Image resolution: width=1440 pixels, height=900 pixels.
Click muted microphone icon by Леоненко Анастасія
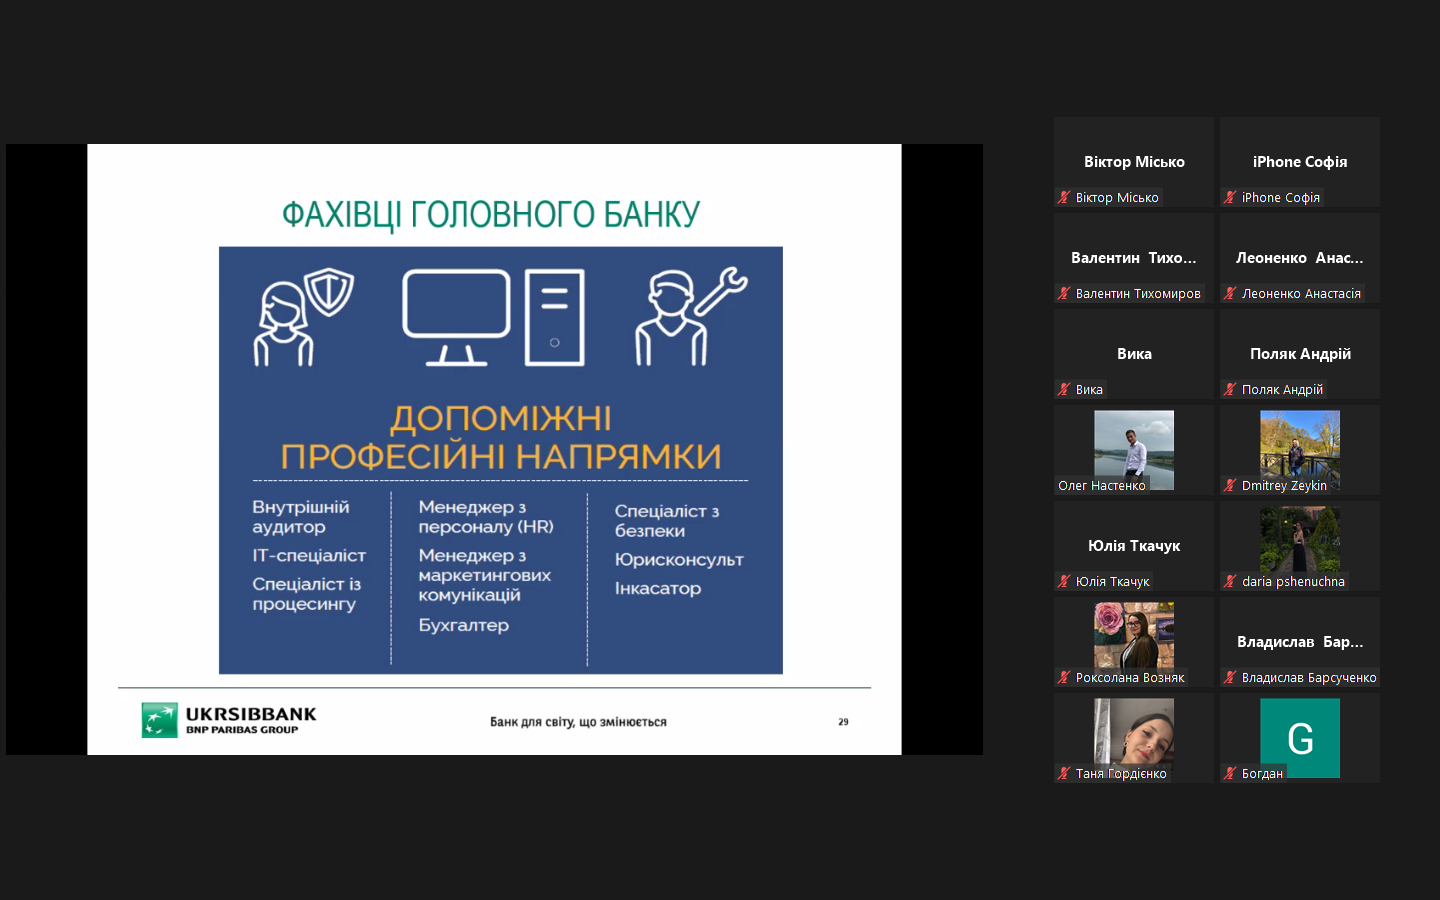(x=1230, y=294)
